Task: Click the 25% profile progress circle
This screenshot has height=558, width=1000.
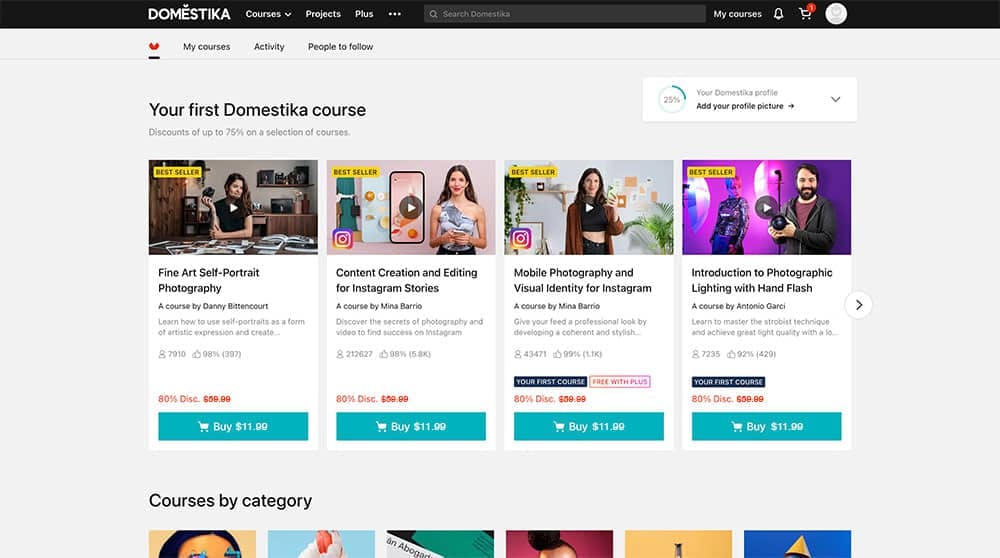Action: tap(672, 99)
